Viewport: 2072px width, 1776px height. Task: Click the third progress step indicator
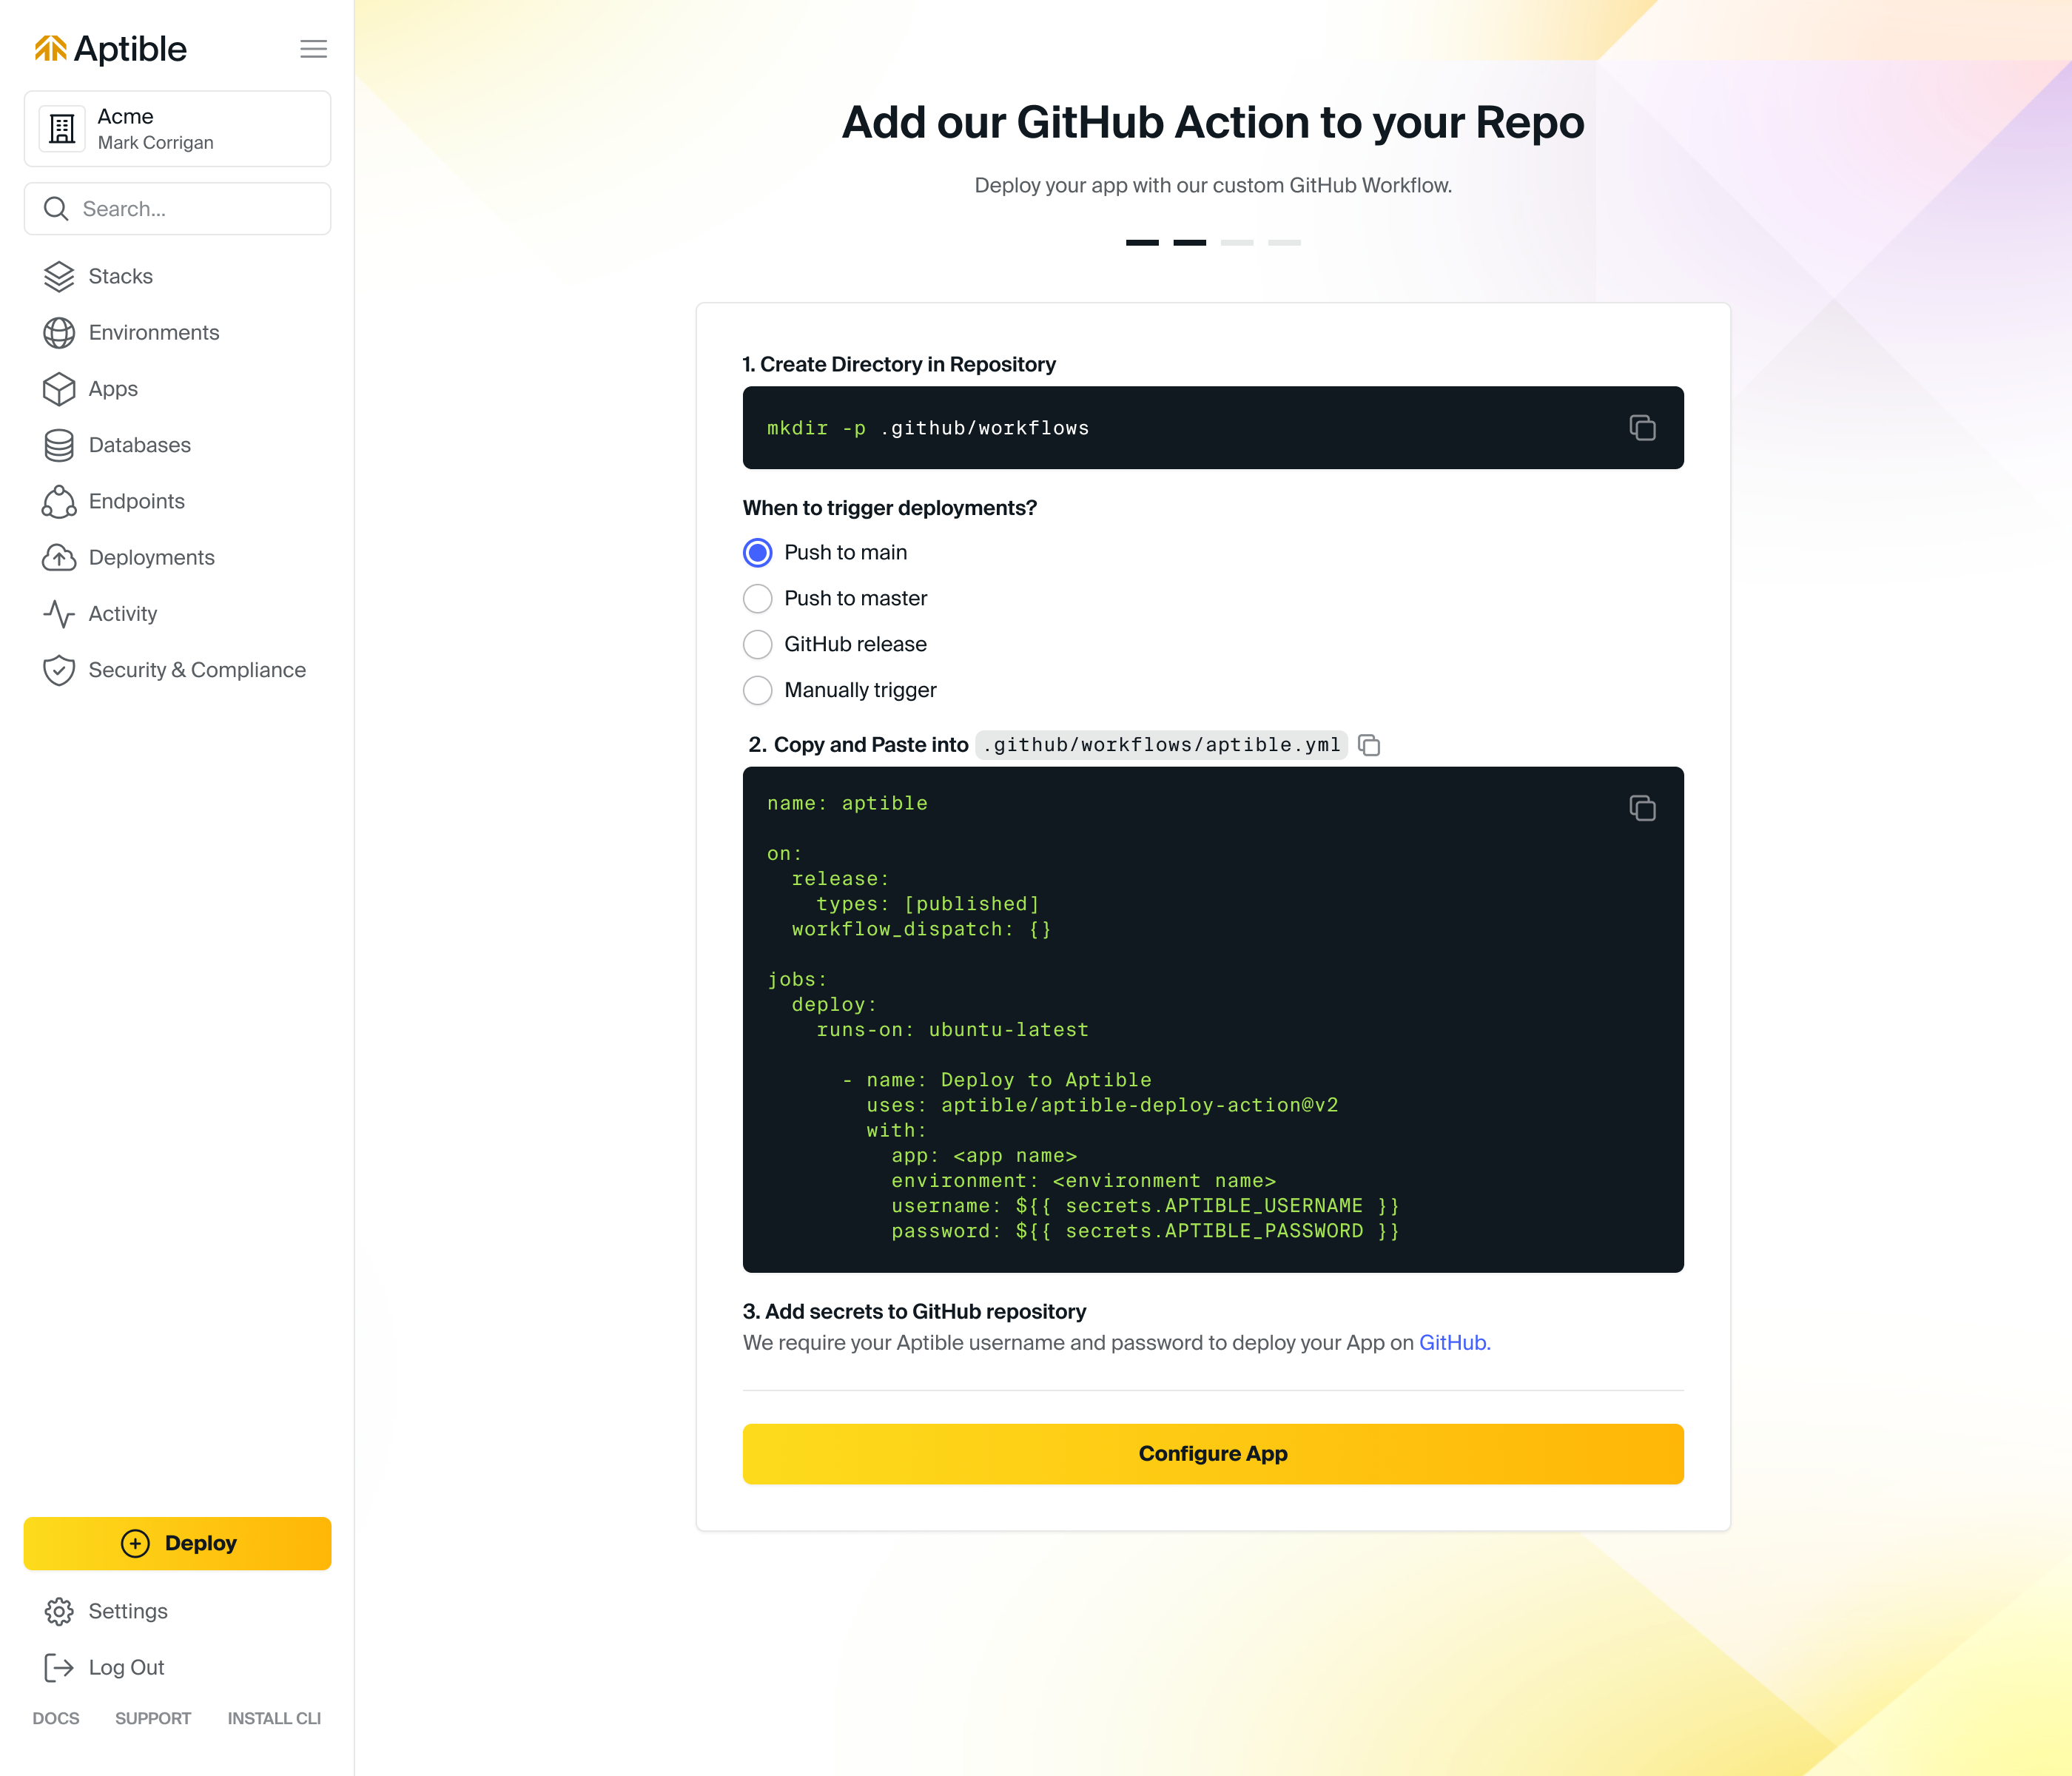coord(1237,242)
